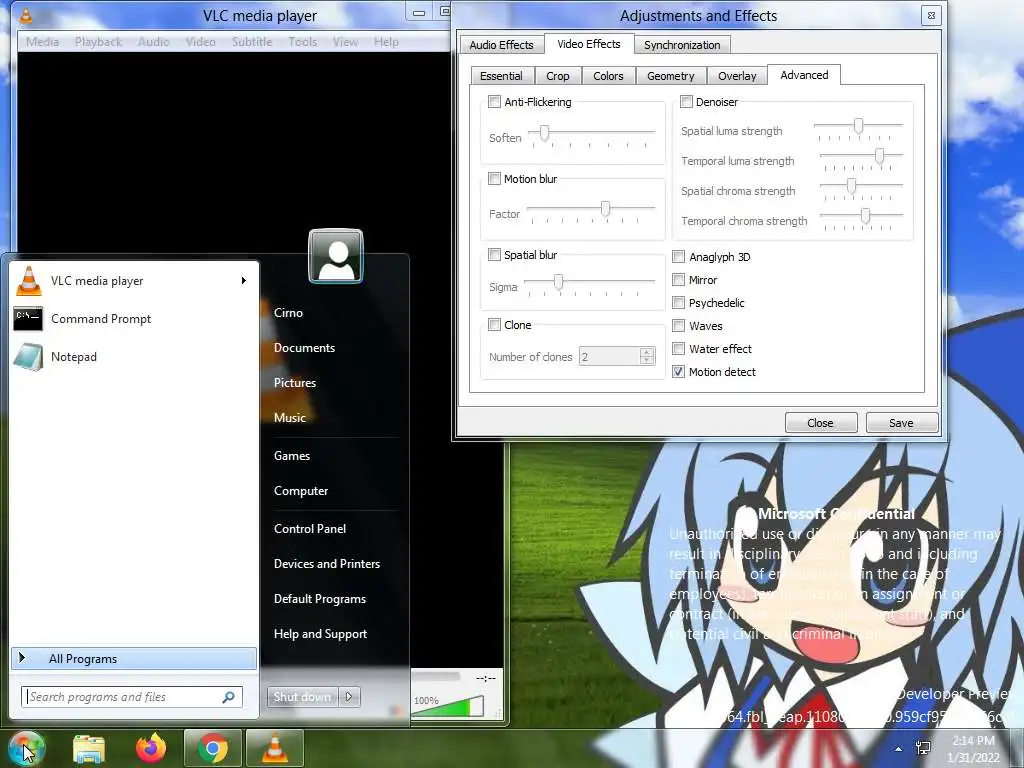The height and width of the screenshot is (768, 1024).
Task: Switch to the Audio Effects tab
Action: click(501, 45)
